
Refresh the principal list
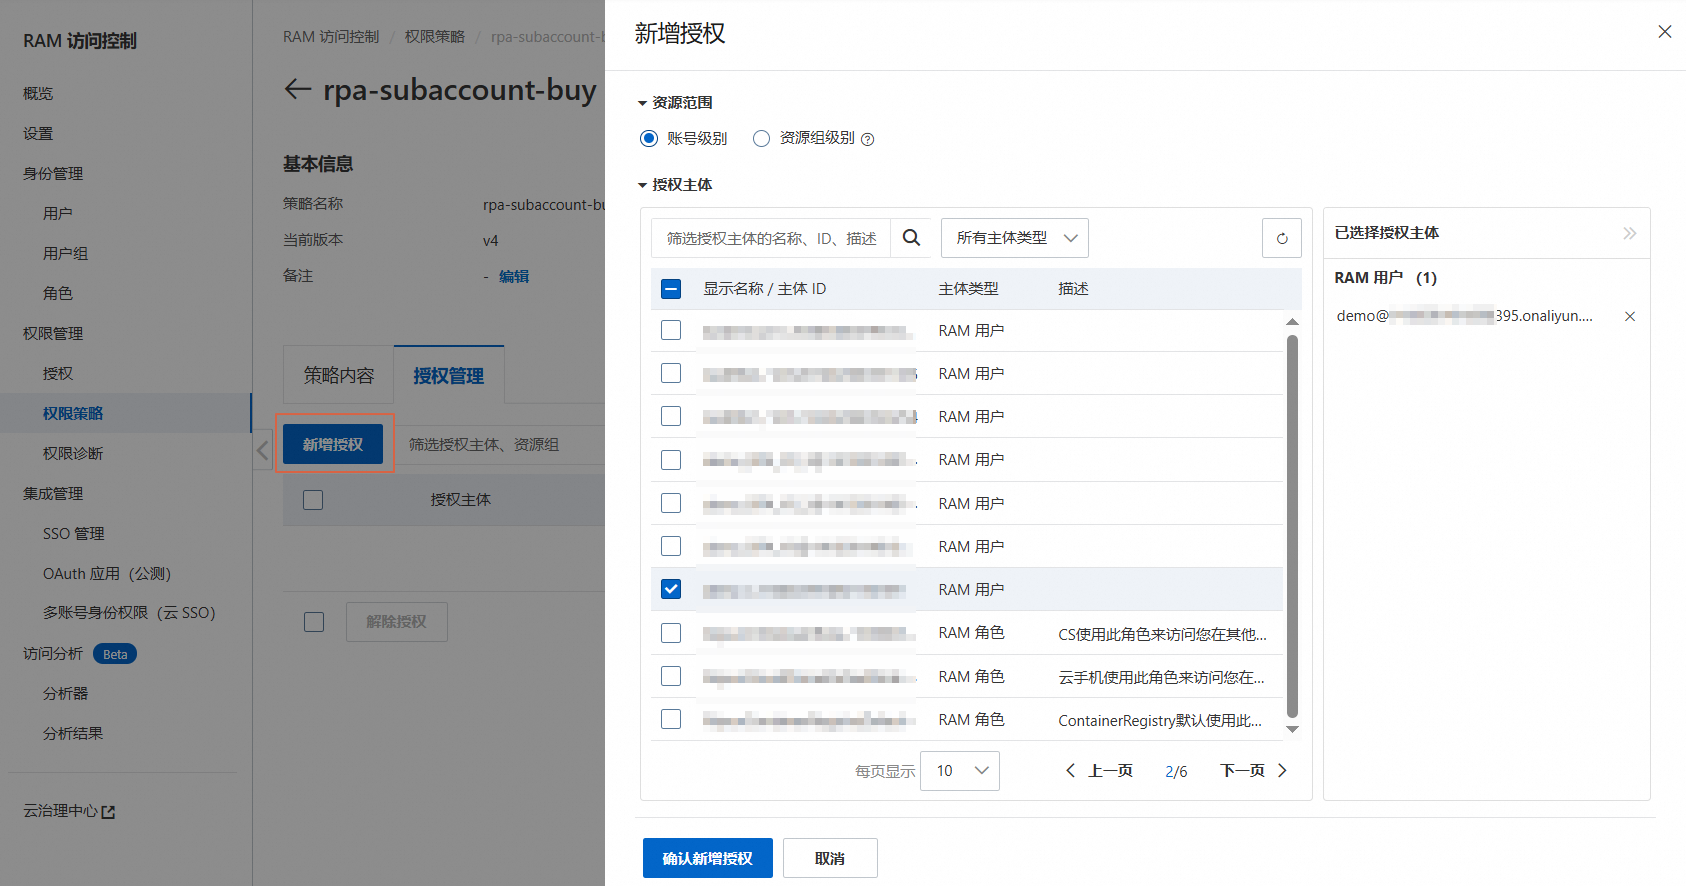pos(1282,238)
